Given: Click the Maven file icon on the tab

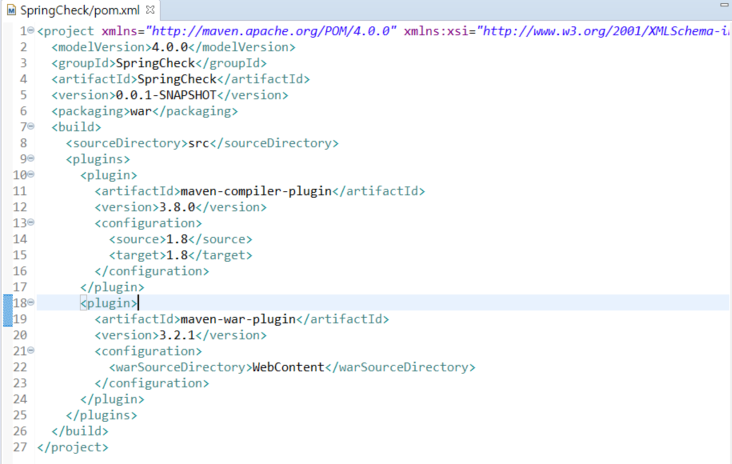Looking at the screenshot, I should coord(11,10).
